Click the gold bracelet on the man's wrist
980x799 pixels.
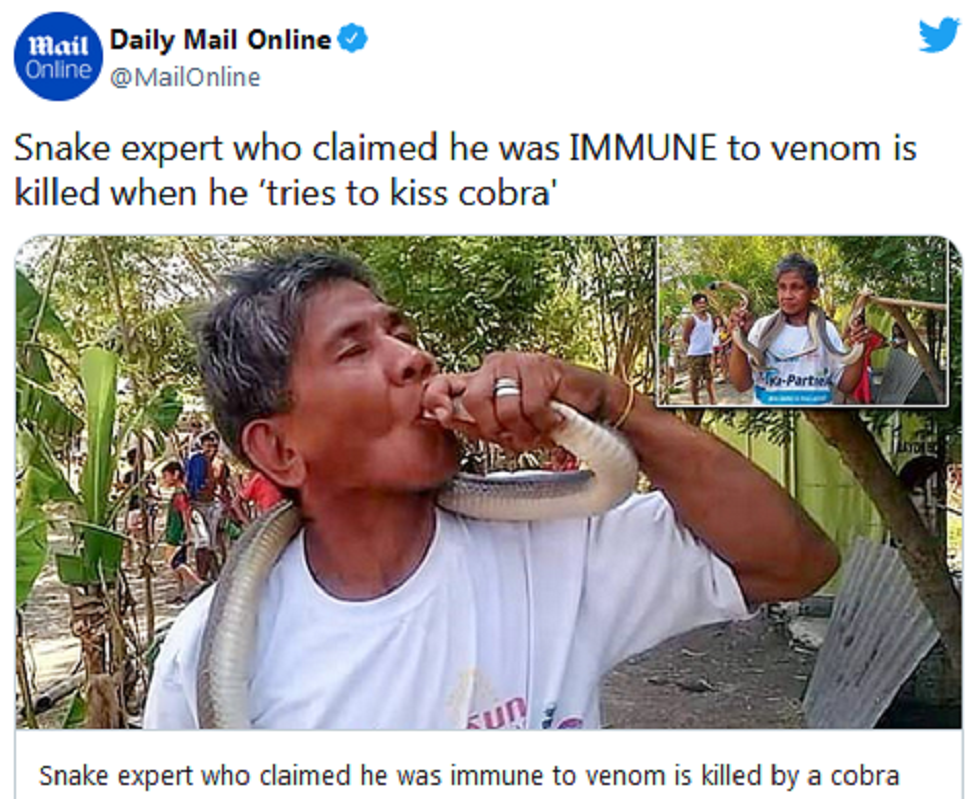(x=624, y=405)
